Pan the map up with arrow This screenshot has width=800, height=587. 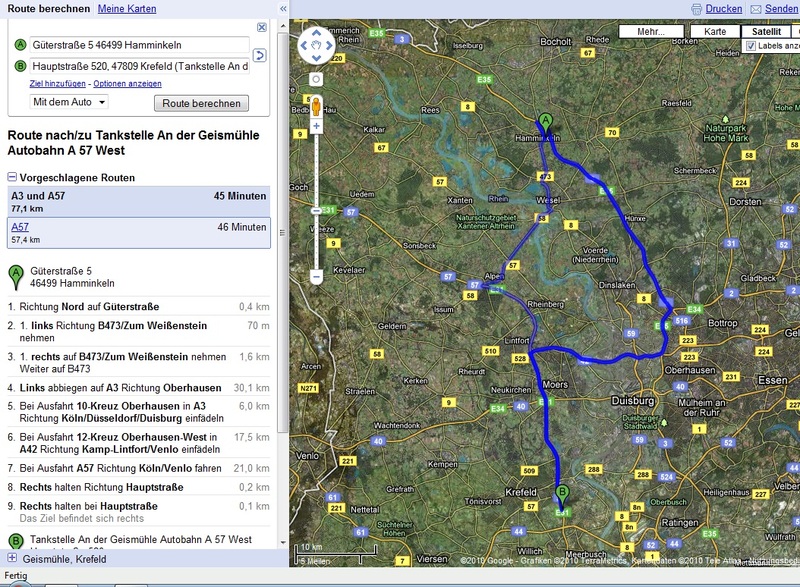[x=316, y=34]
